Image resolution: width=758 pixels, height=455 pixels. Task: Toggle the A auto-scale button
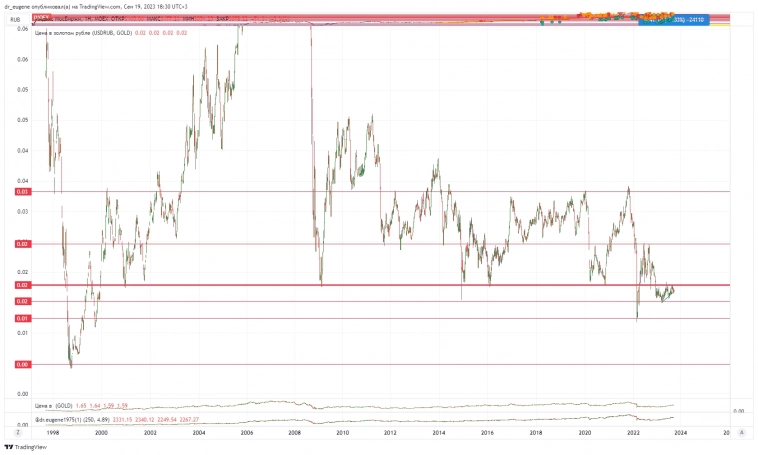(742, 432)
